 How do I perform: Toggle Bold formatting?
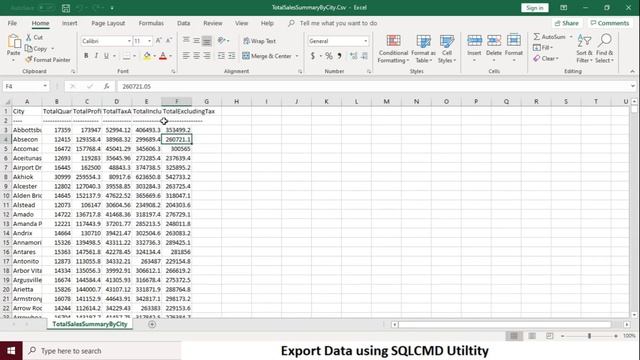86,56
